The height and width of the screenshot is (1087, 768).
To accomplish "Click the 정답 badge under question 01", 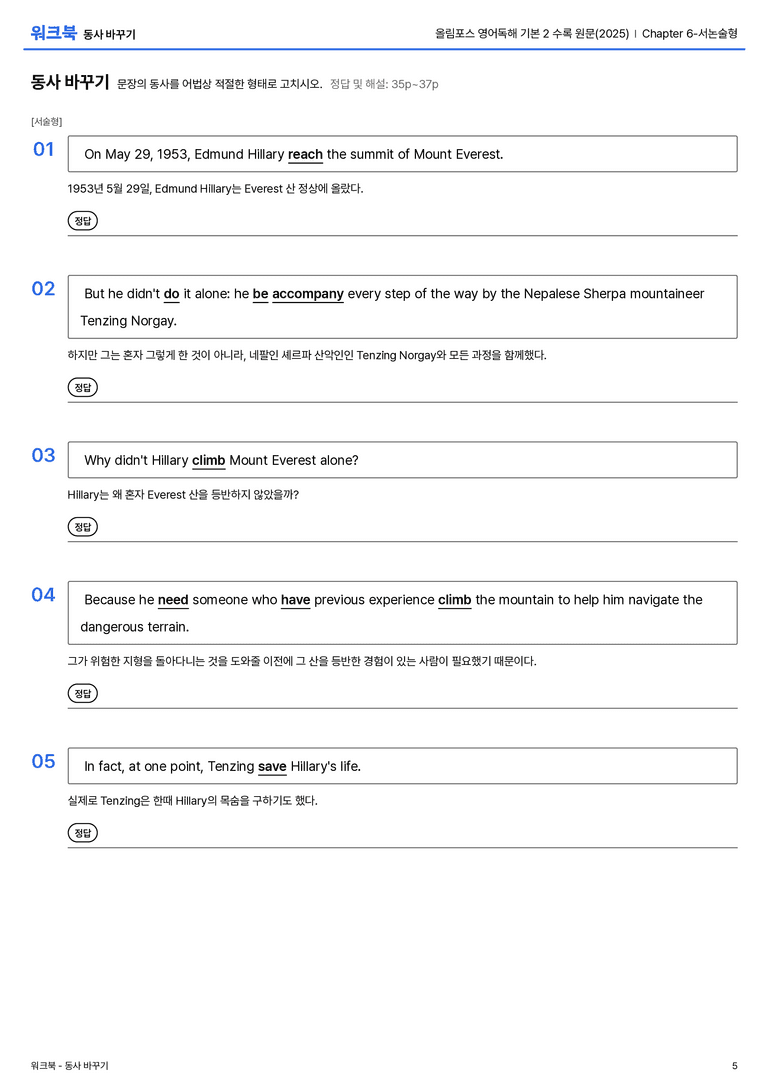I will coord(82,220).
